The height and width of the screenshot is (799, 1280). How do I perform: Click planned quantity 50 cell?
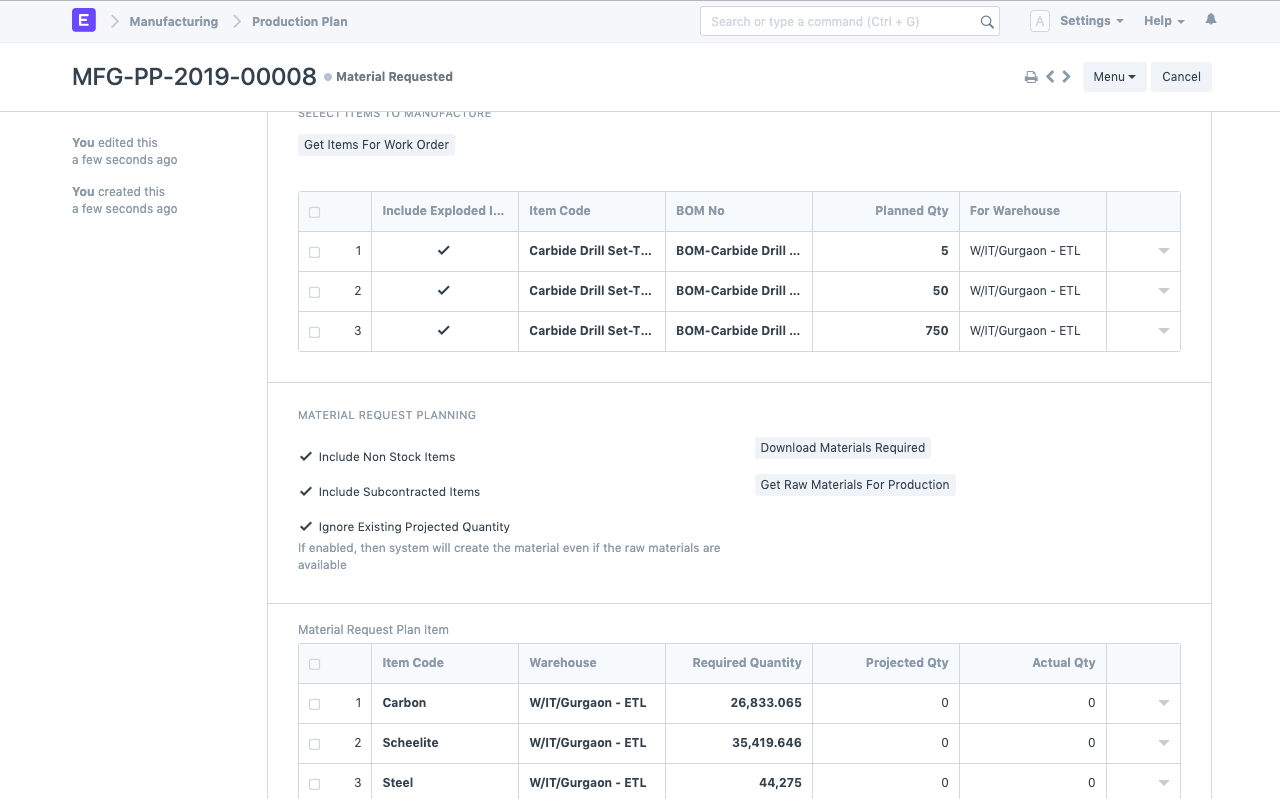886,291
